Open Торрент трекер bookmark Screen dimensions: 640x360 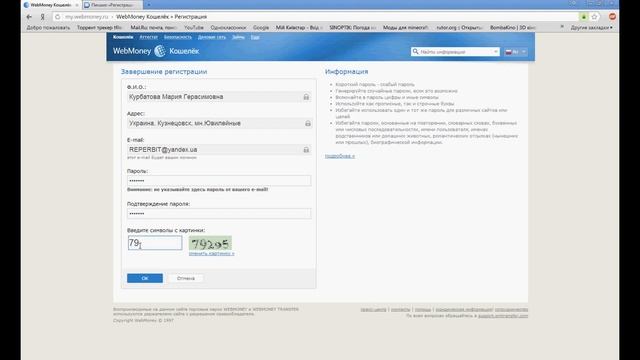pyautogui.click(x=99, y=28)
